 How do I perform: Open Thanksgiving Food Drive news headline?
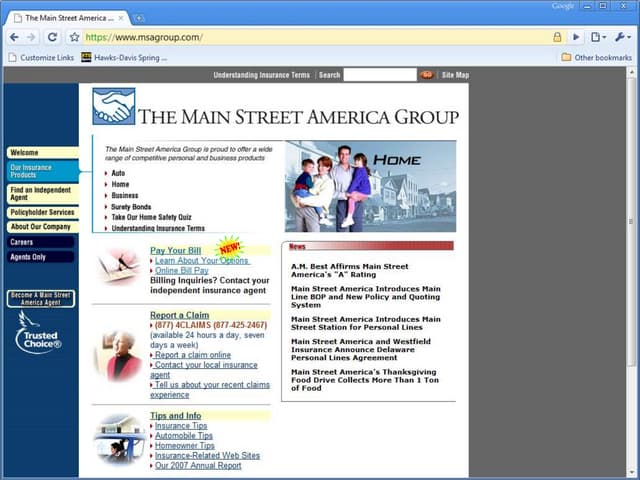pyautogui.click(x=365, y=380)
